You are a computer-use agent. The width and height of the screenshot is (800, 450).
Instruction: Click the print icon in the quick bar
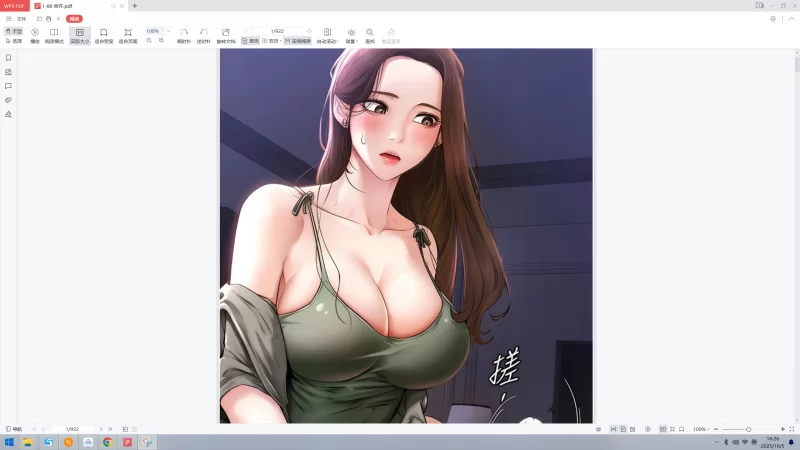pyautogui.click(x=48, y=19)
